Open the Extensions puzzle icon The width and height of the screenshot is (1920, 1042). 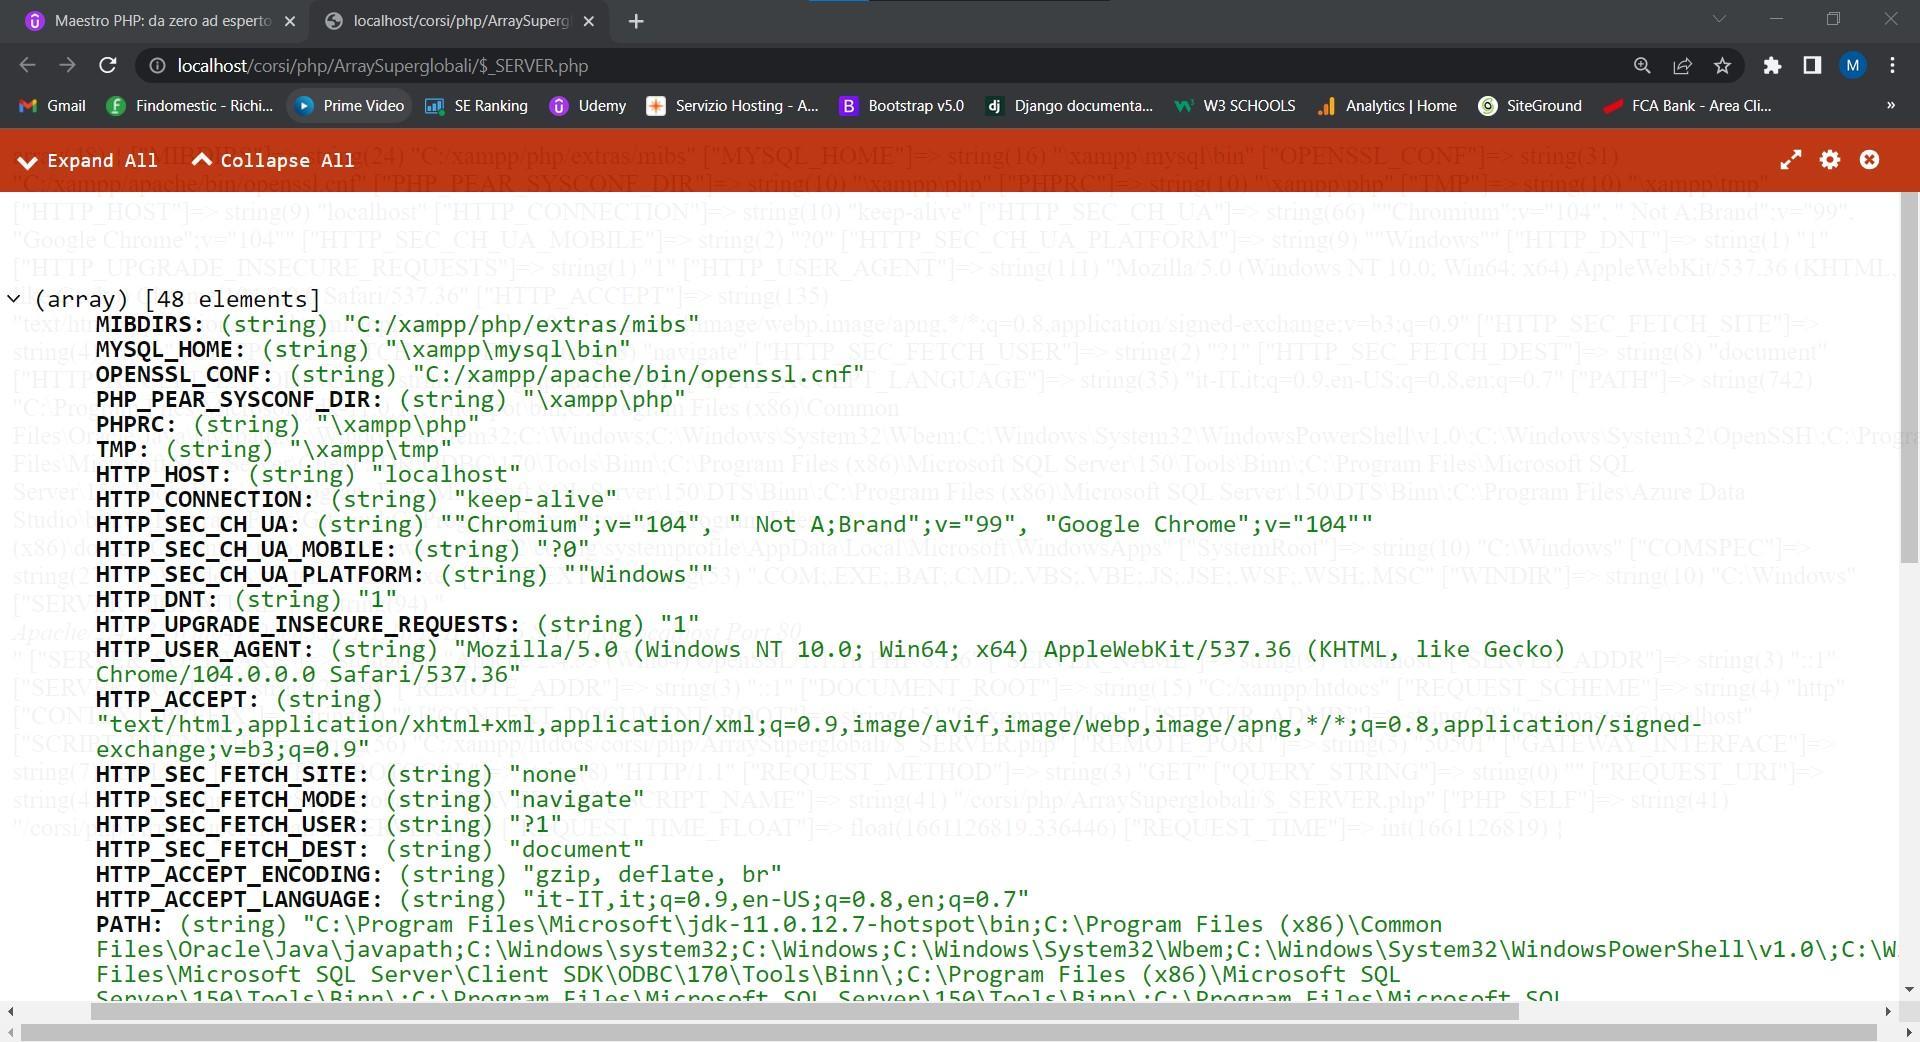[x=1772, y=66]
